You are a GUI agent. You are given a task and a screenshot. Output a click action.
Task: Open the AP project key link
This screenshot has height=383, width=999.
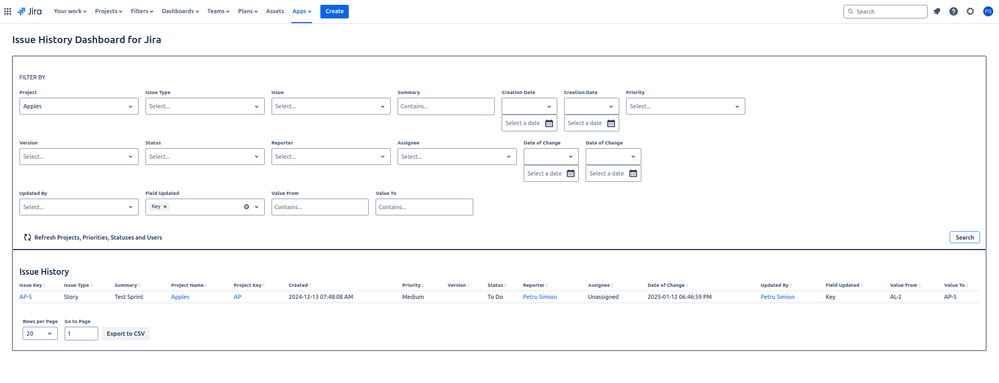(238, 297)
